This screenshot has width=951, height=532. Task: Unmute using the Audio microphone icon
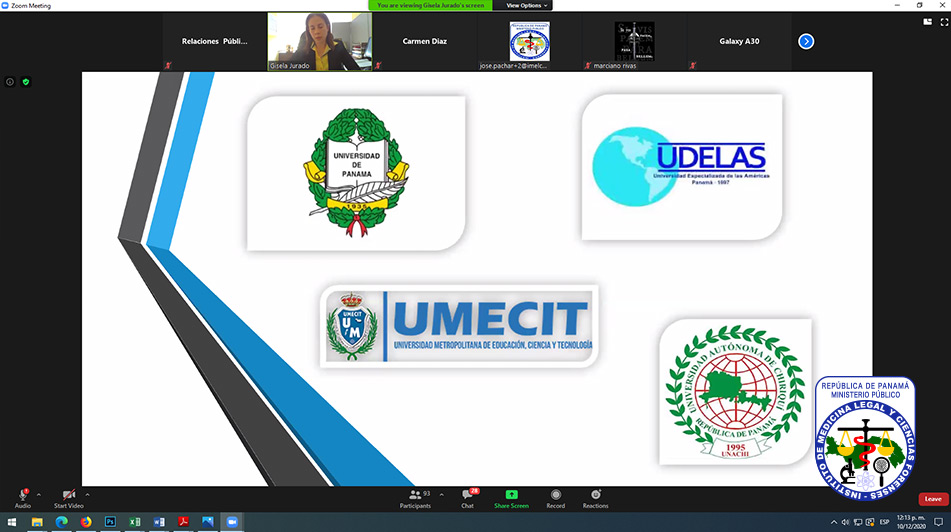click(x=22, y=496)
